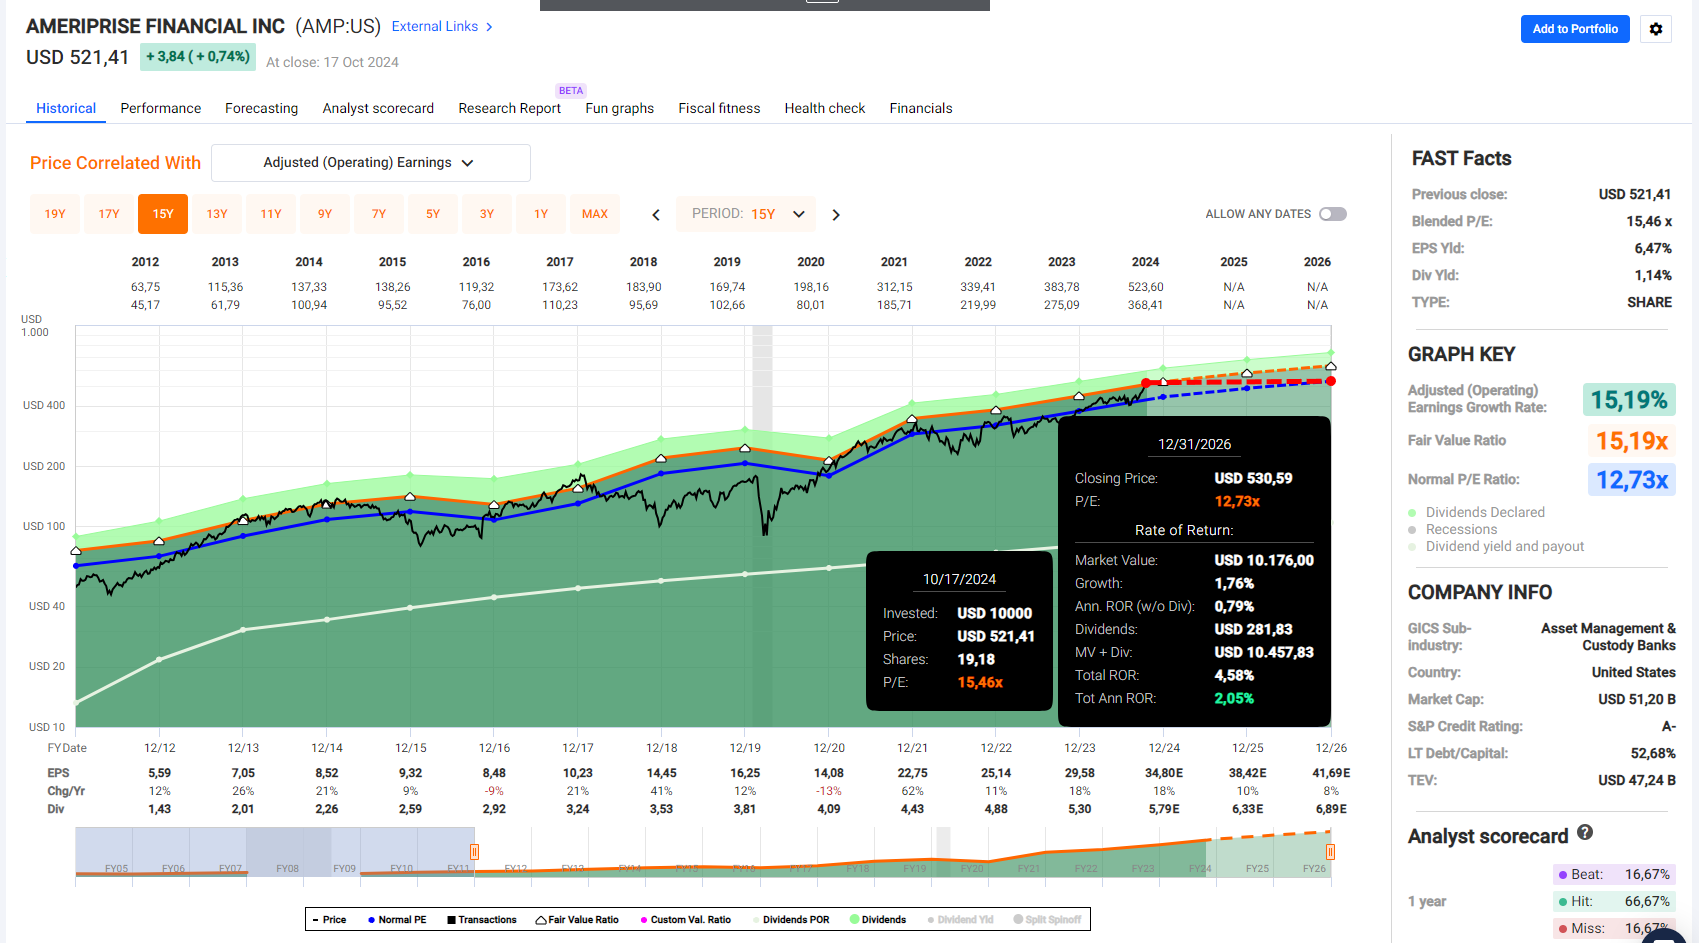Image resolution: width=1699 pixels, height=943 pixels.
Task: Open Adjusted (Operating) Earnings dropdown
Action: coord(370,163)
